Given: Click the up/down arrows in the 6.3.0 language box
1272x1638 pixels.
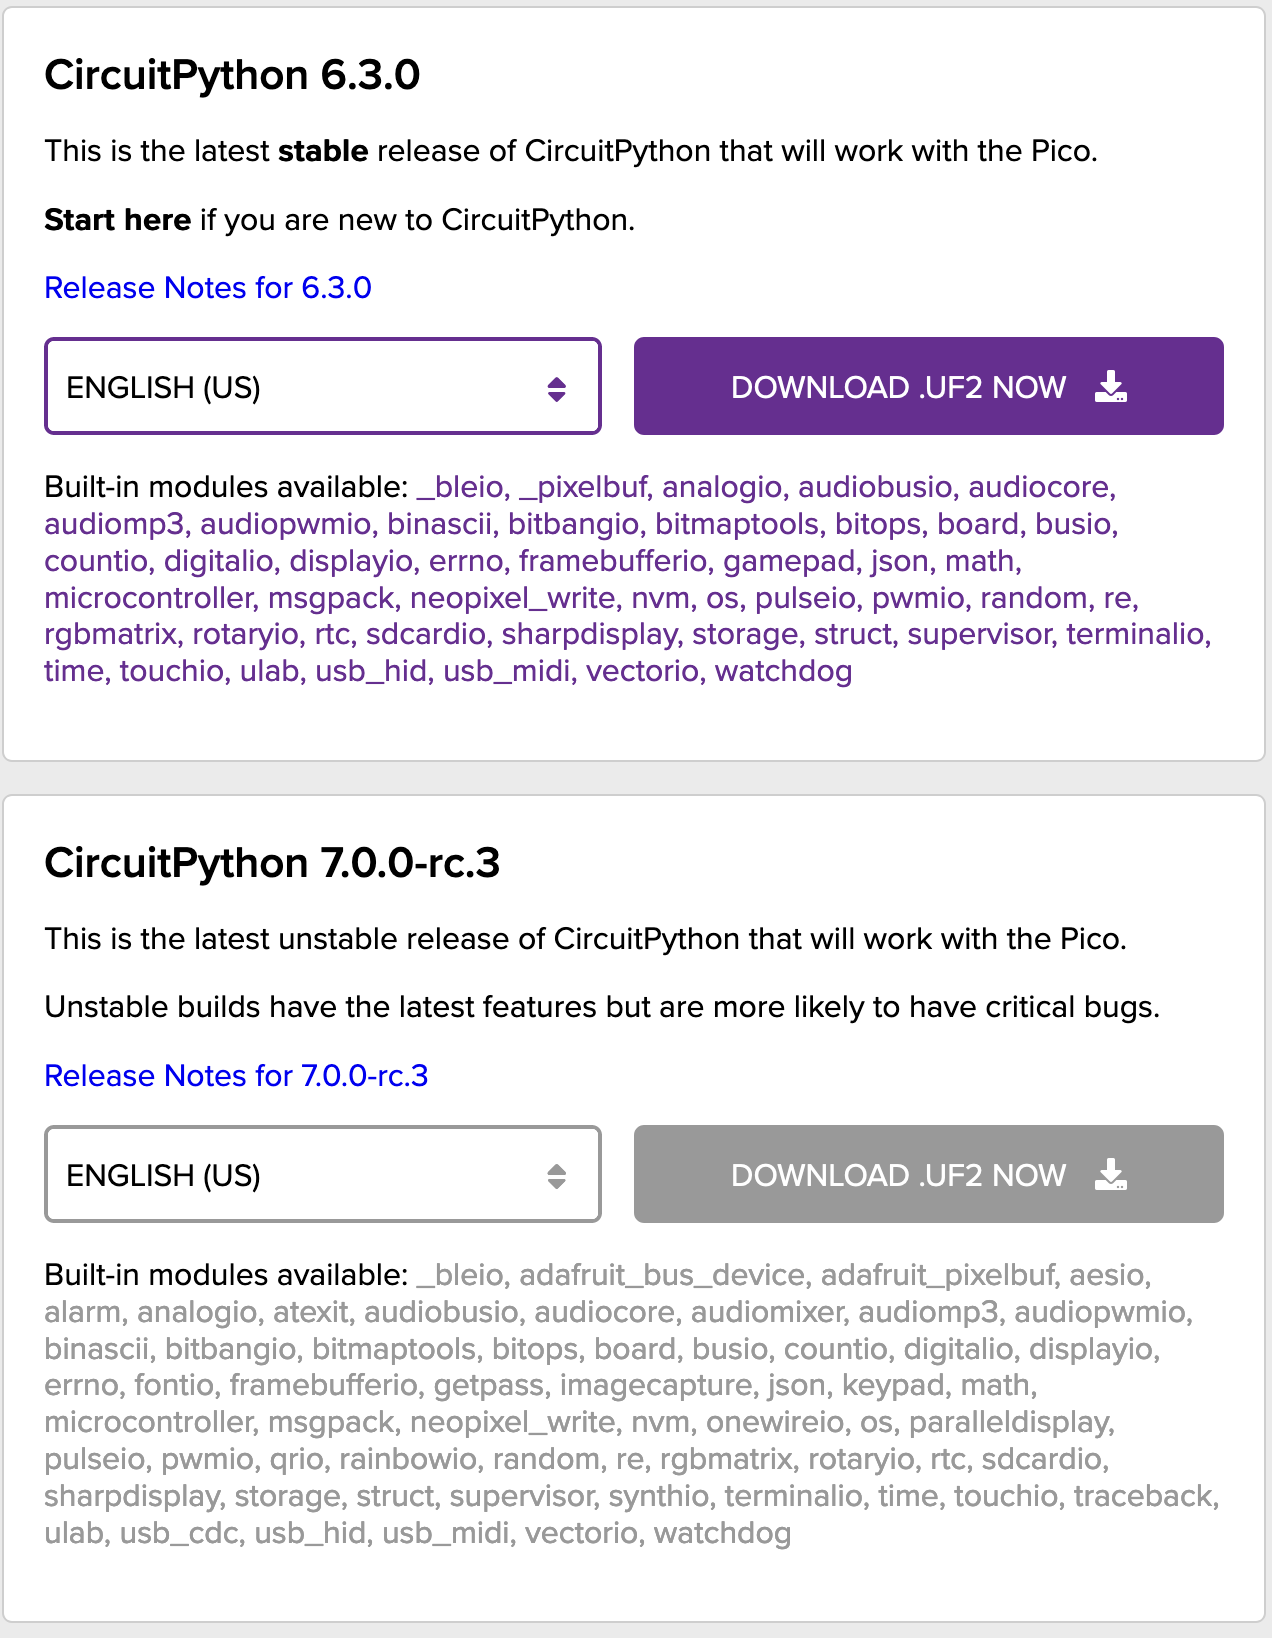Looking at the screenshot, I should [557, 386].
